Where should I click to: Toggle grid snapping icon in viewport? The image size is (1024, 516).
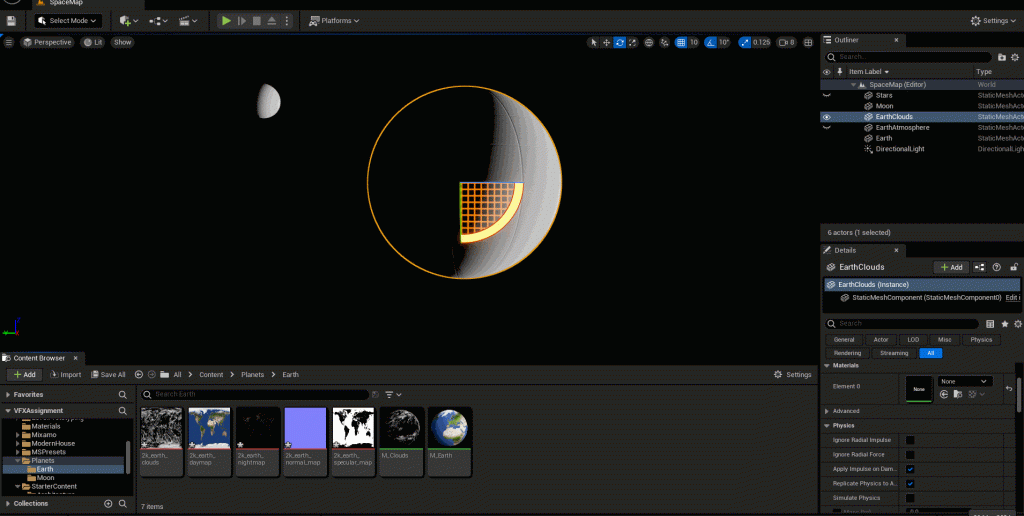pos(681,42)
